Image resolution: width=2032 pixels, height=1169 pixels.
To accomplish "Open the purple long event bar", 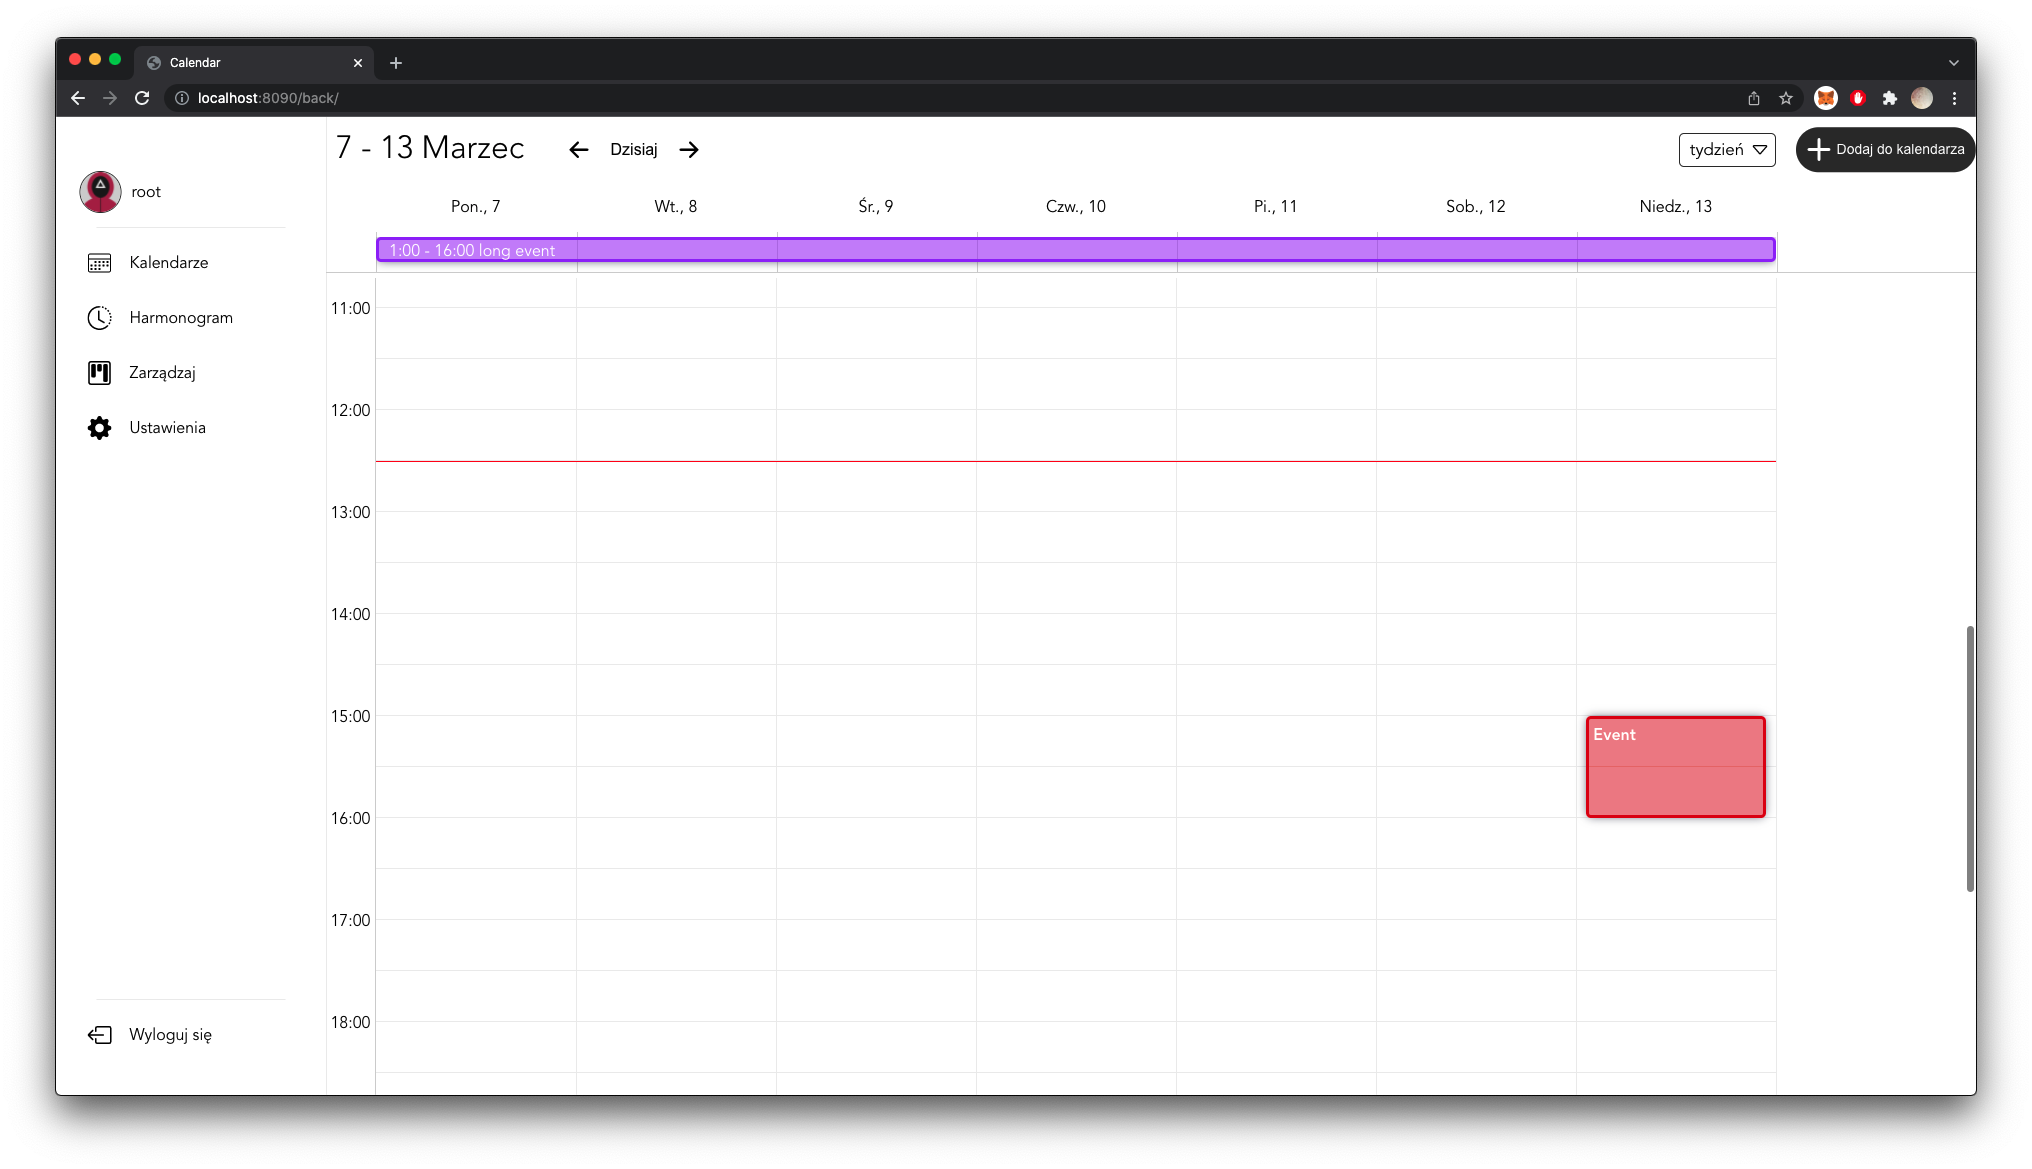I will coord(1076,250).
